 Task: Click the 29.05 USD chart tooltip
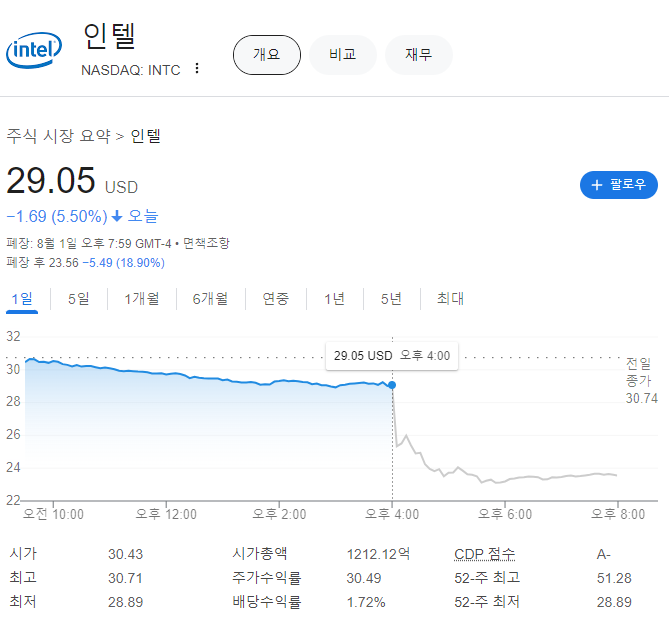pyautogui.click(x=392, y=355)
